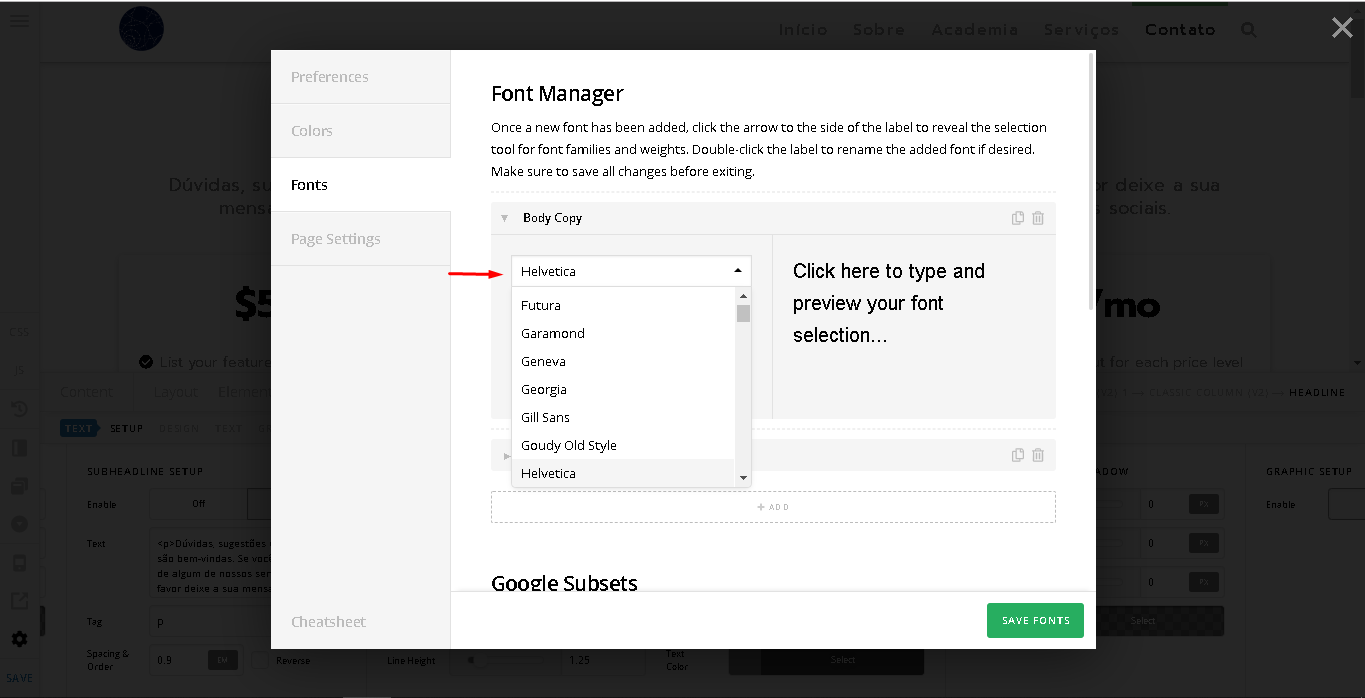
Task: Switch to the Colors tab
Action: (x=361, y=131)
